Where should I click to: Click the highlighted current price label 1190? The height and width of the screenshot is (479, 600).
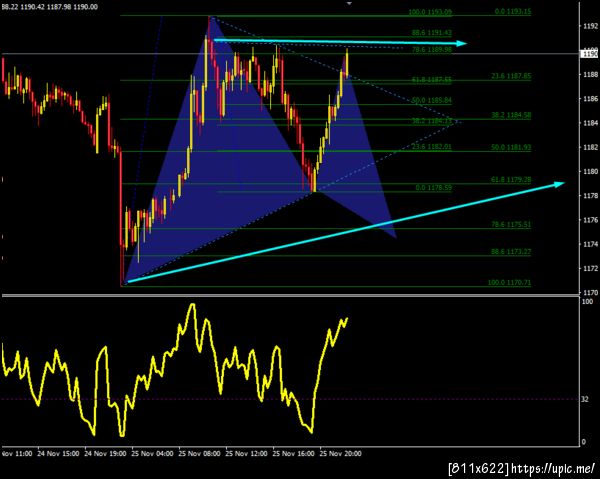point(590,54)
